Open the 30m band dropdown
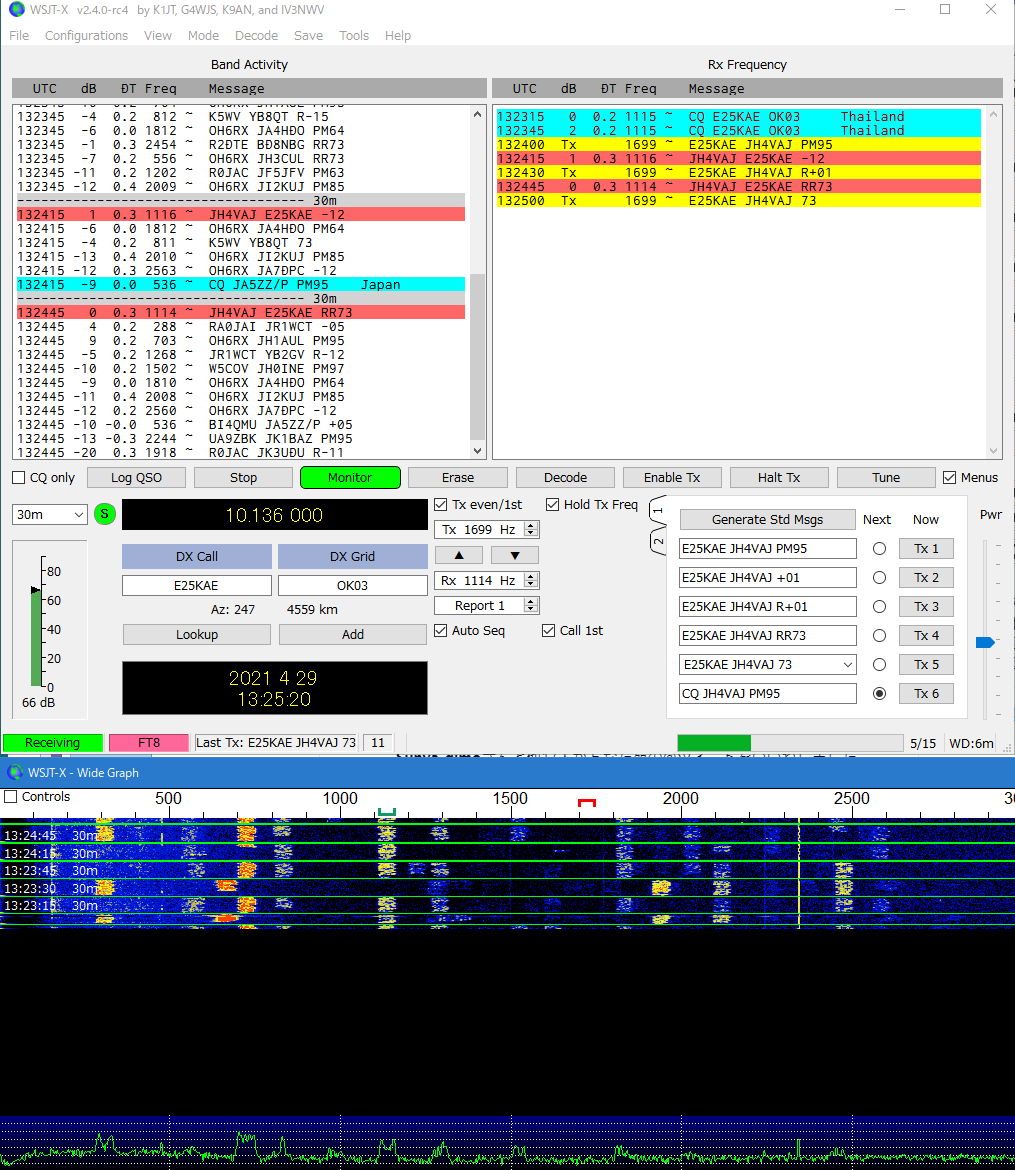 pyautogui.click(x=50, y=514)
